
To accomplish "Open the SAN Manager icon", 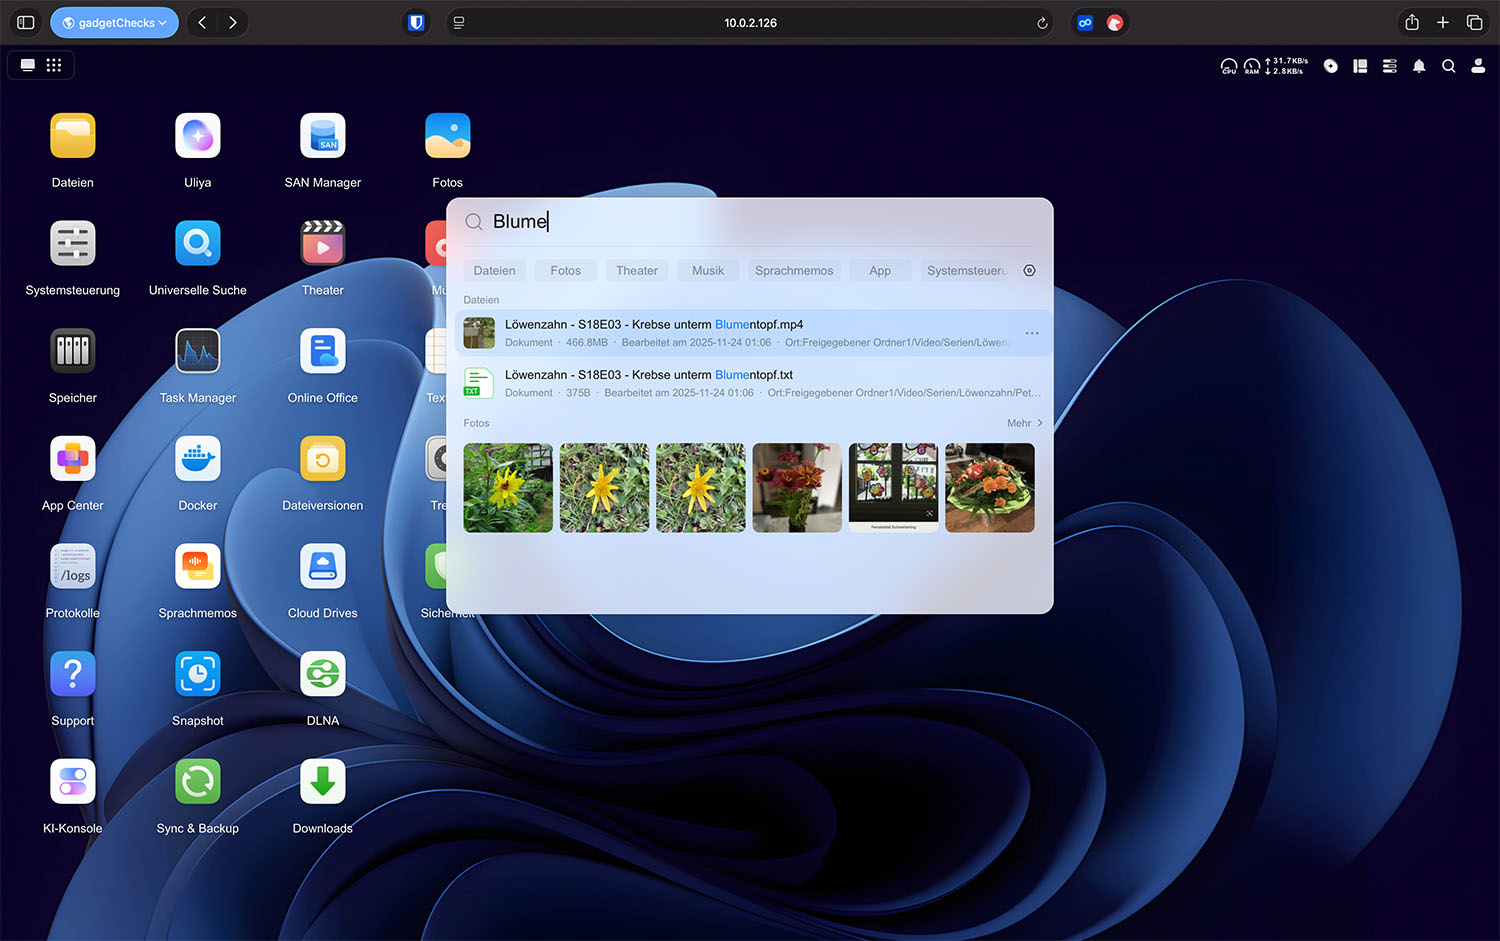I will point(322,137).
